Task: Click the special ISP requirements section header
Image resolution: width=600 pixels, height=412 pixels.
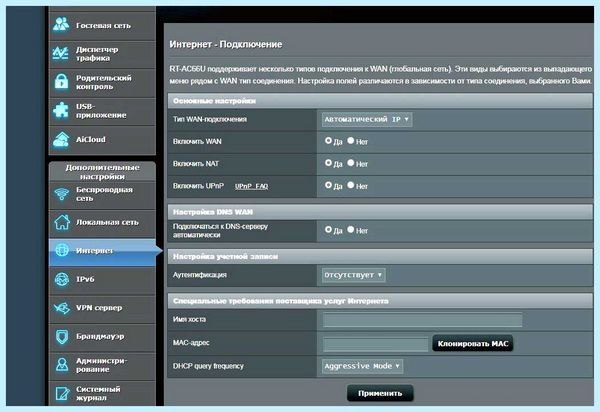Action: point(380,301)
